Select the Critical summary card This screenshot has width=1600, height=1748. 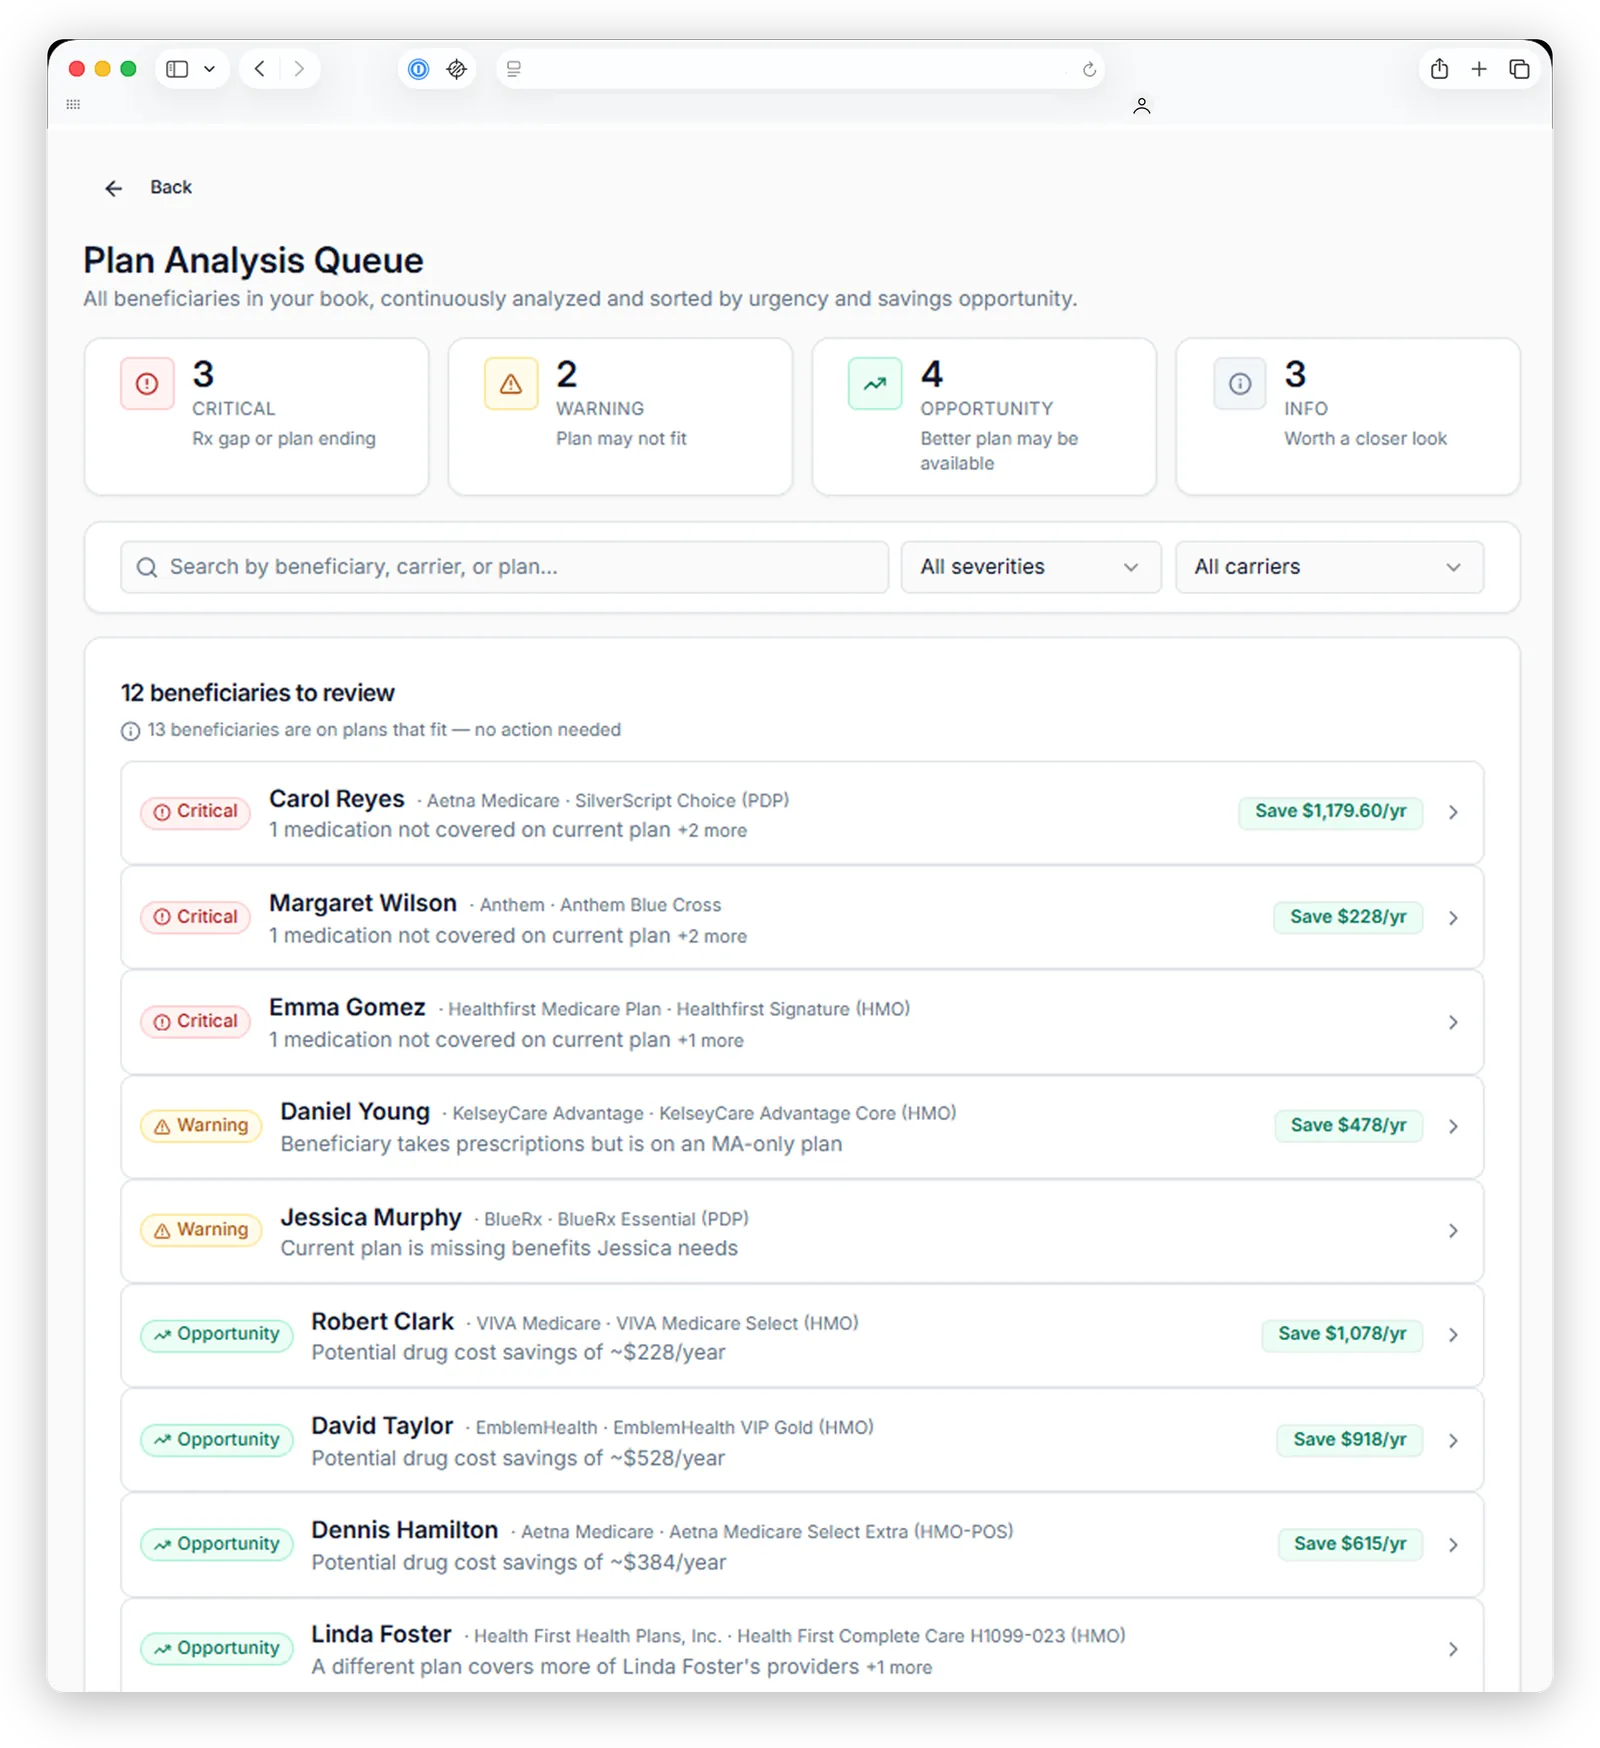(x=257, y=416)
